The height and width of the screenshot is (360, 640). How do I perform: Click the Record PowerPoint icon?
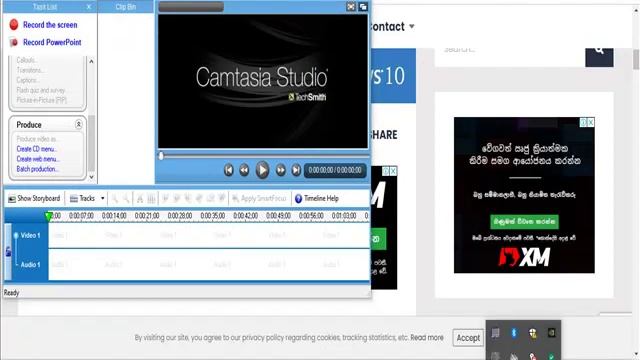pyautogui.click(x=14, y=42)
